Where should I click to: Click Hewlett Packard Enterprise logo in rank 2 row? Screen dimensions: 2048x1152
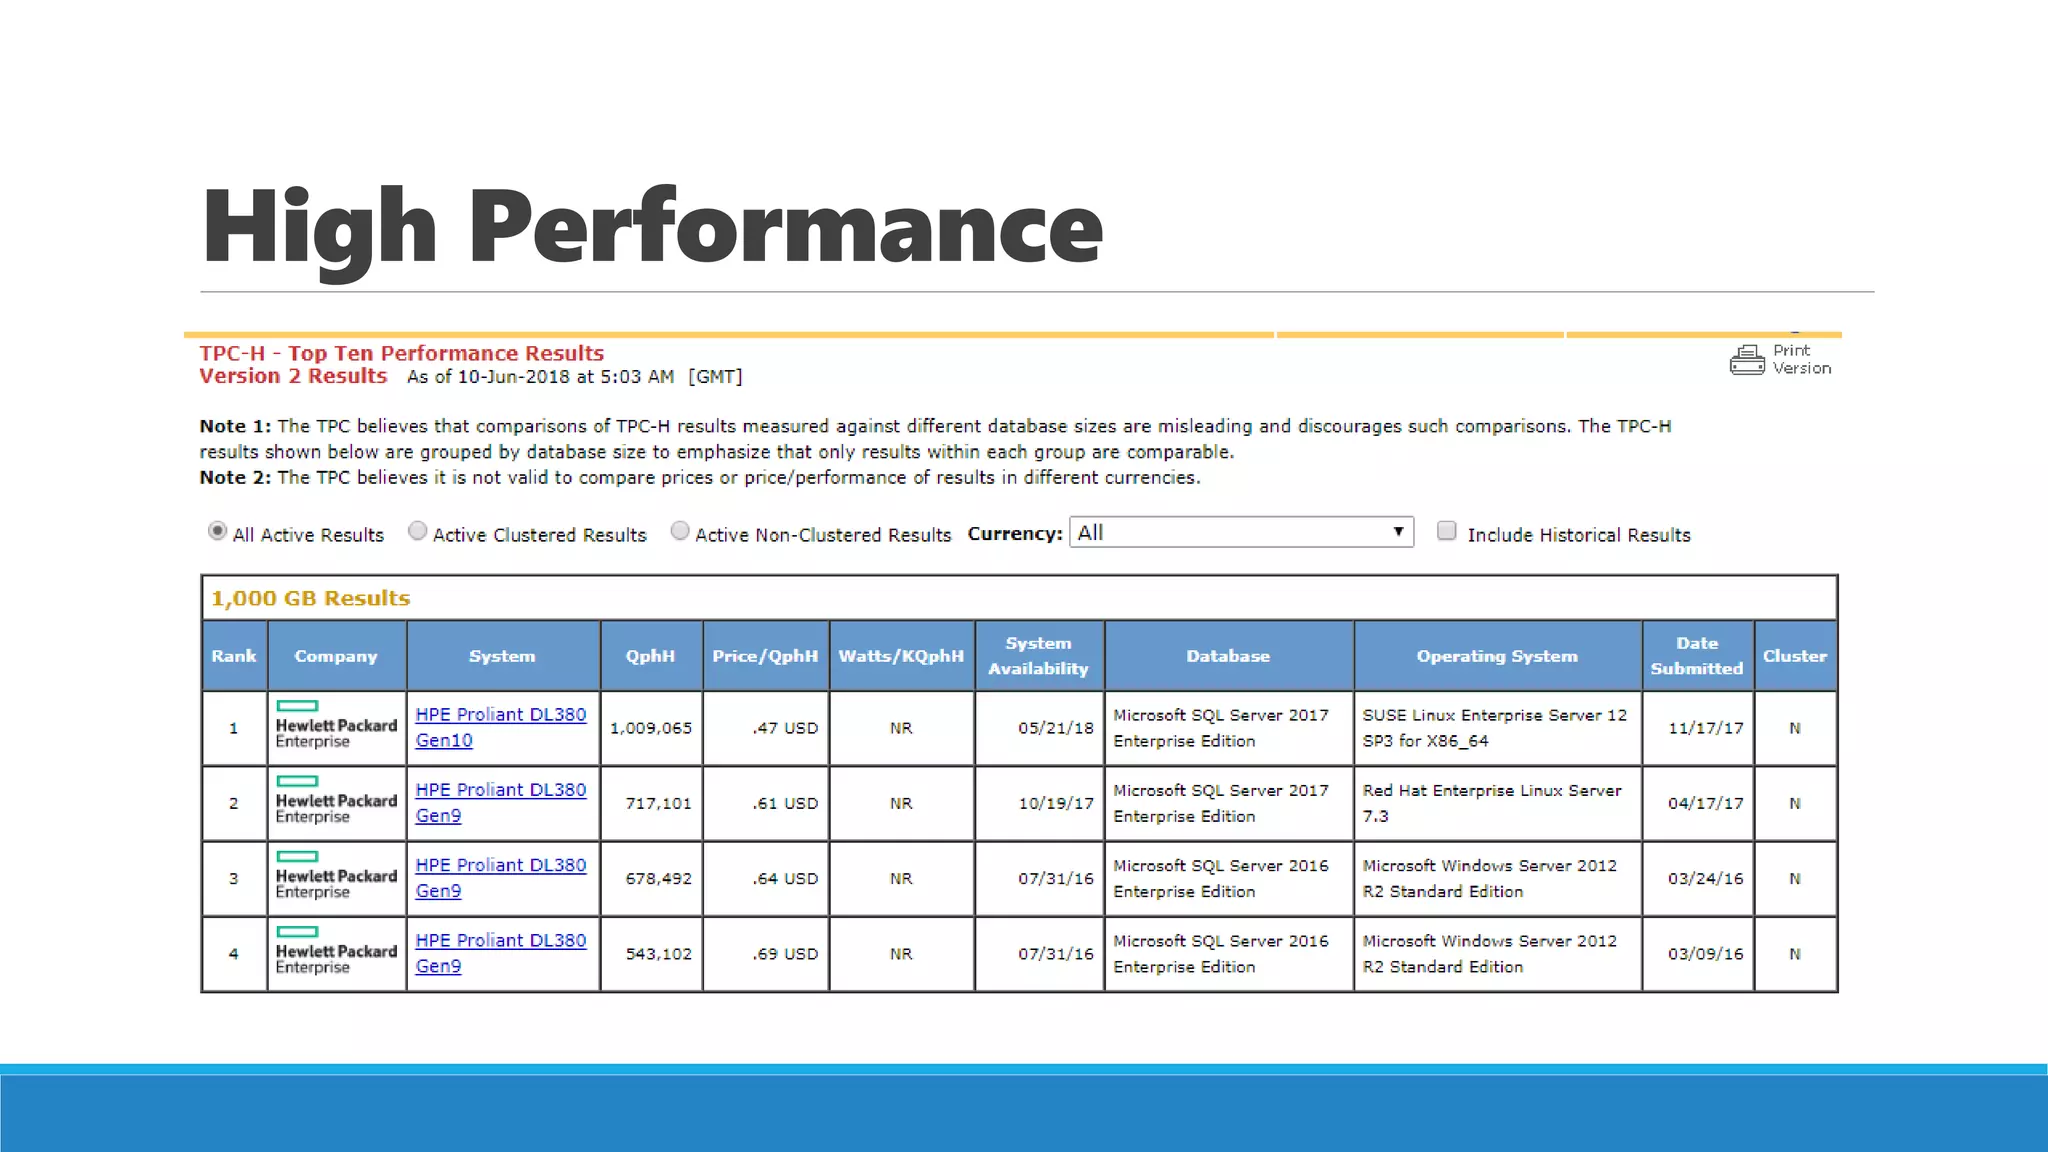point(336,800)
